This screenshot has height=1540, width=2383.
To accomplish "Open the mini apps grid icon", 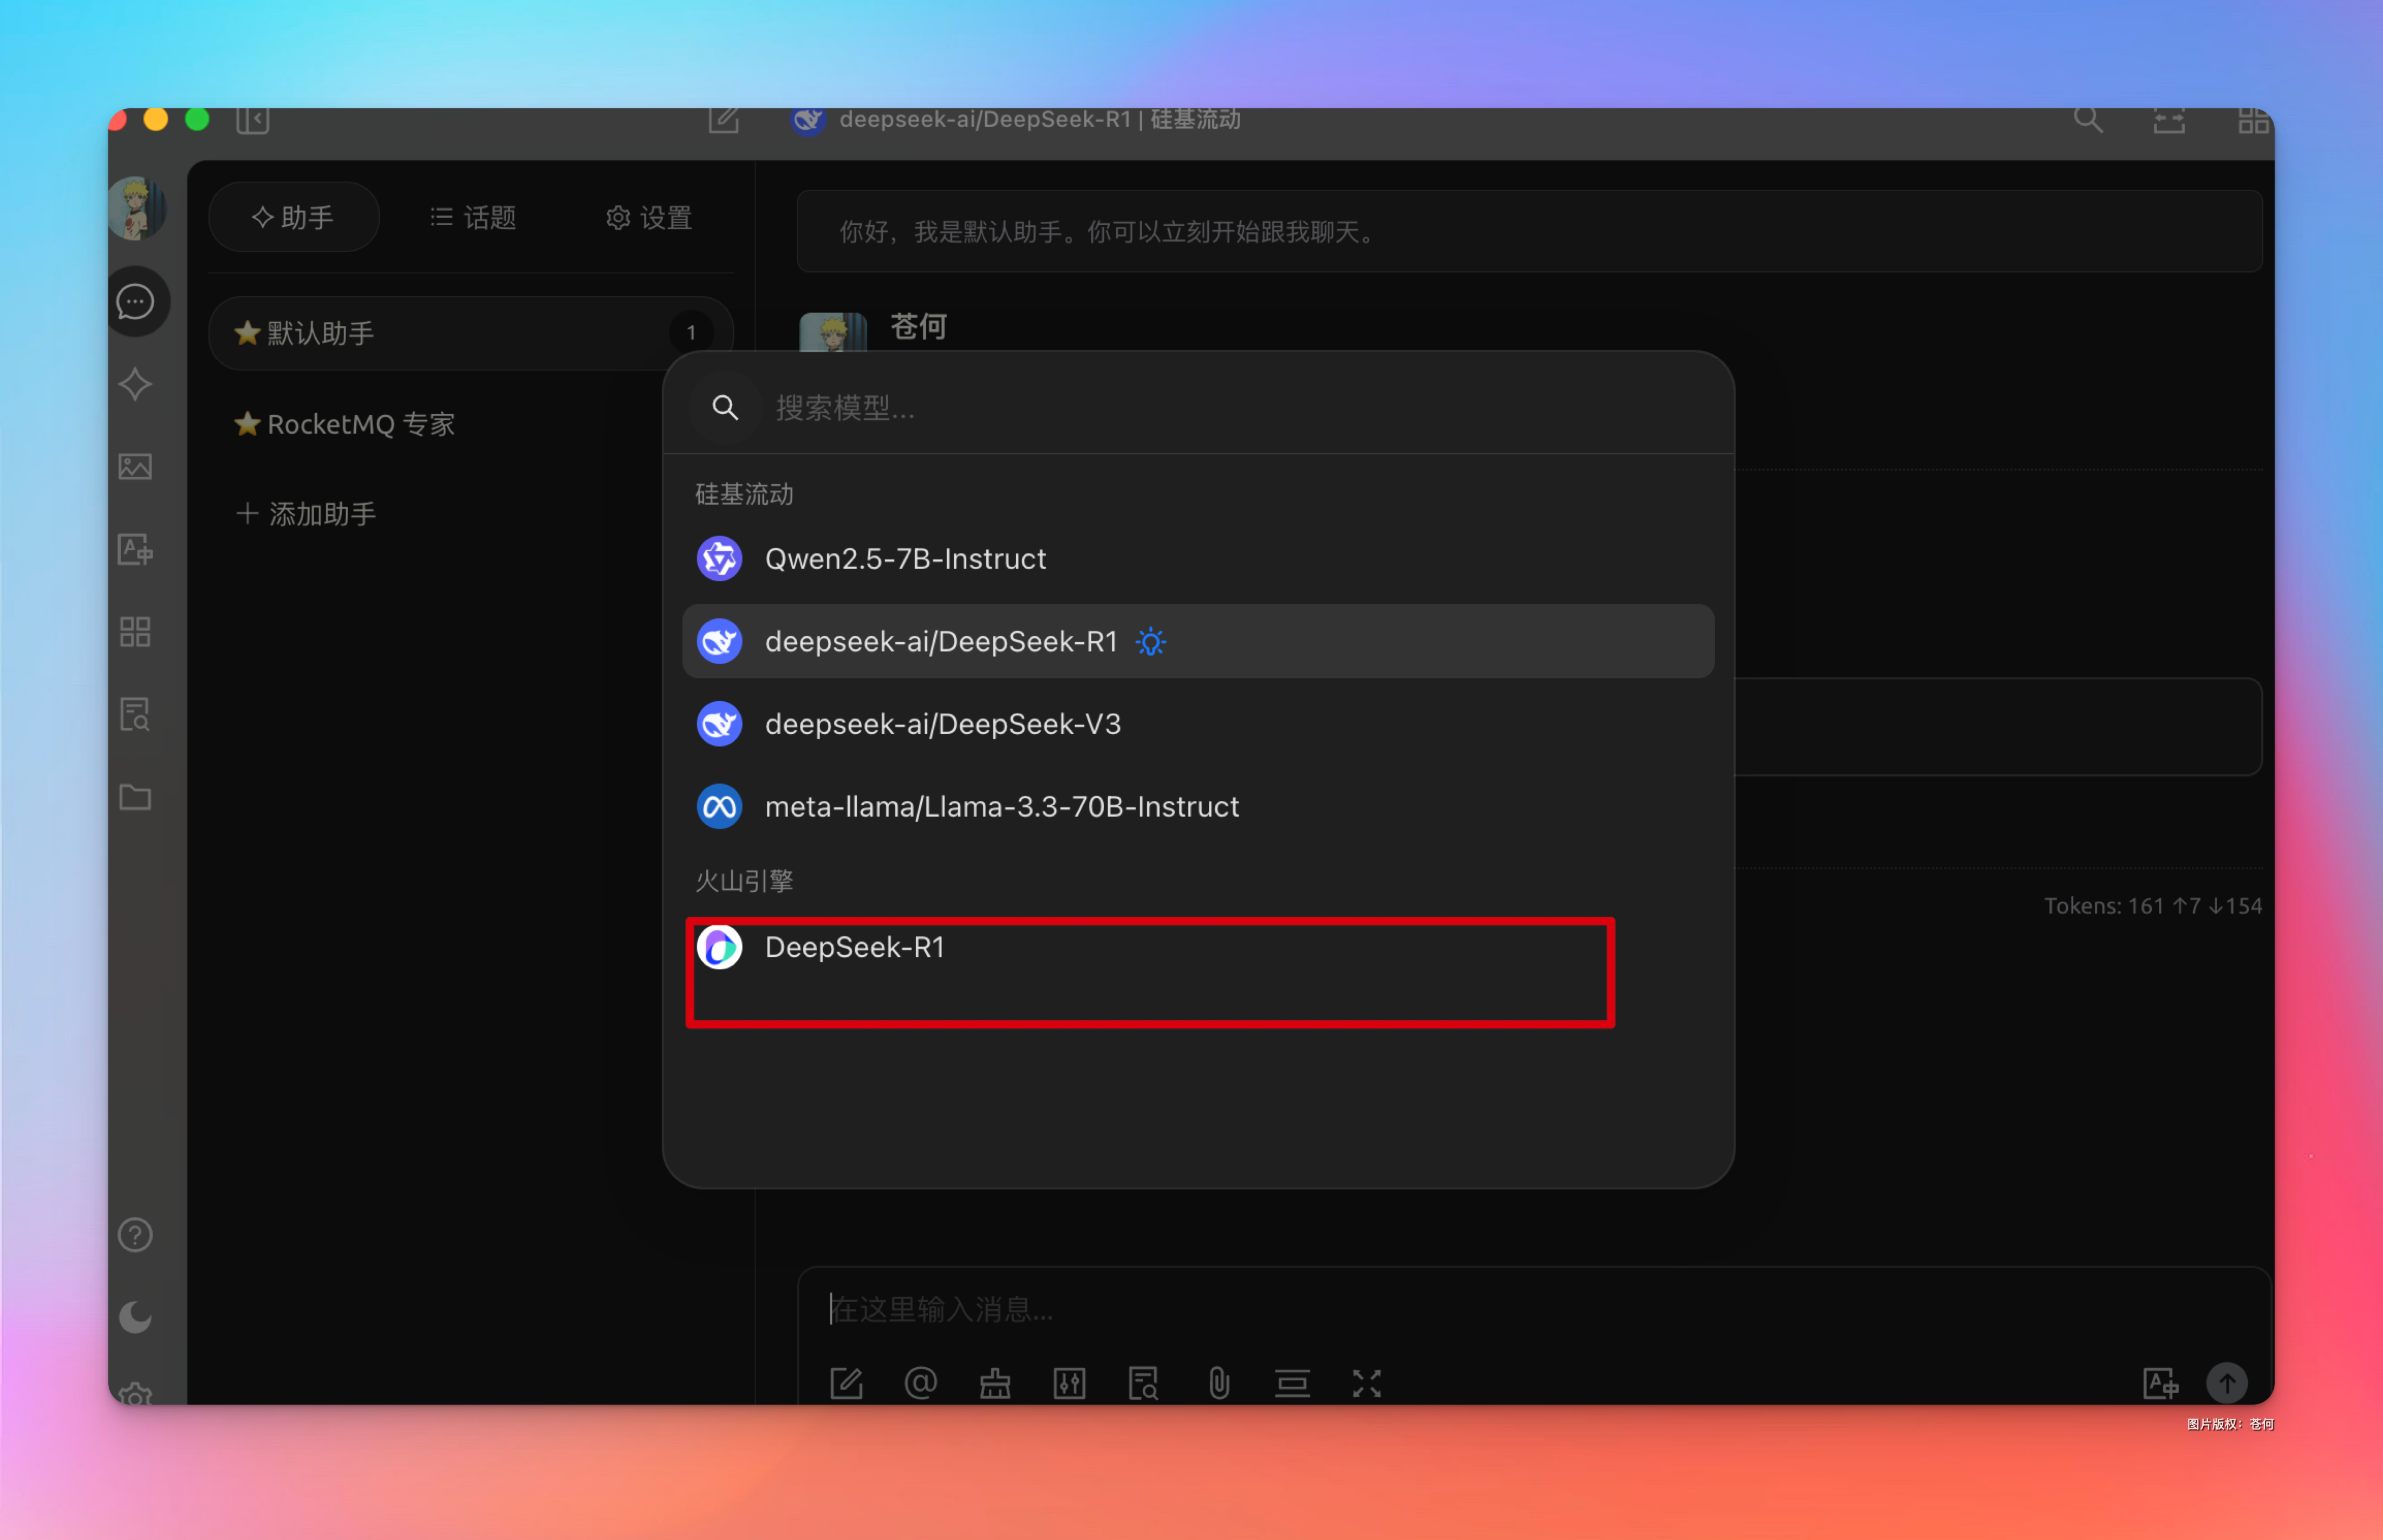I will point(136,632).
